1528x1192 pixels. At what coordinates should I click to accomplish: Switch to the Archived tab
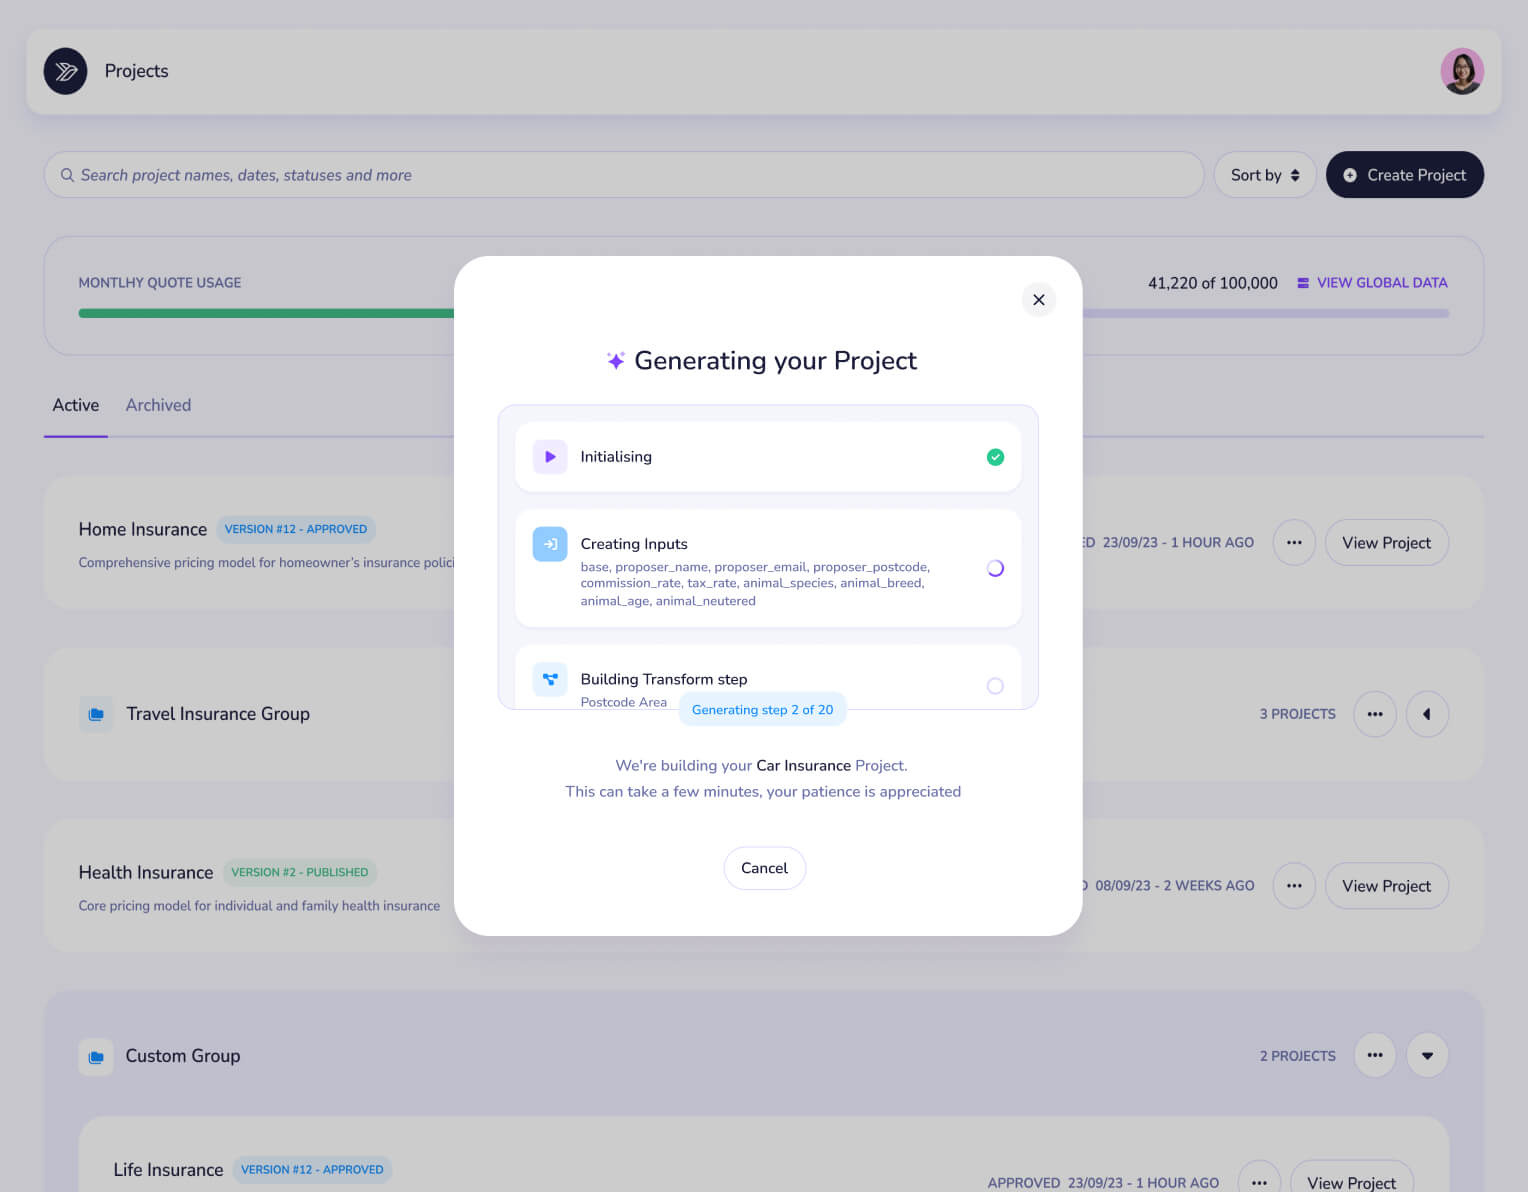pos(158,405)
